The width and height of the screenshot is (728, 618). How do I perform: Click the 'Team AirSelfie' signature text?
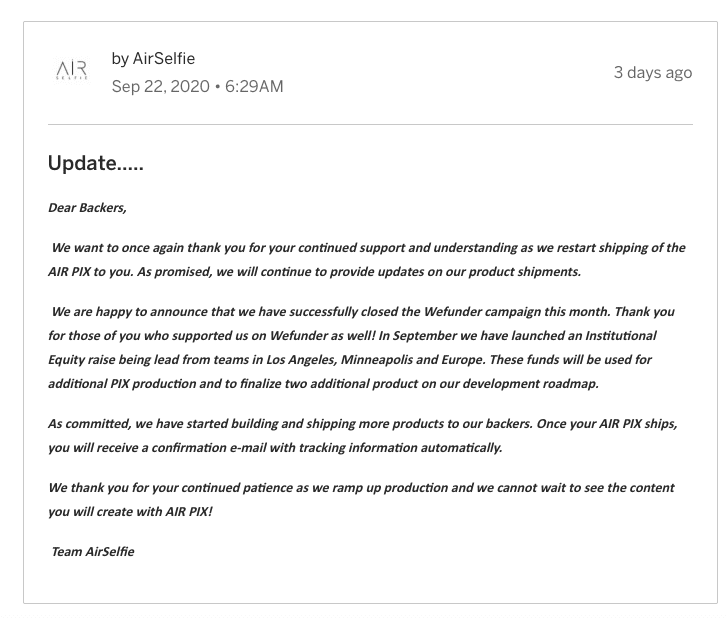coord(93,552)
